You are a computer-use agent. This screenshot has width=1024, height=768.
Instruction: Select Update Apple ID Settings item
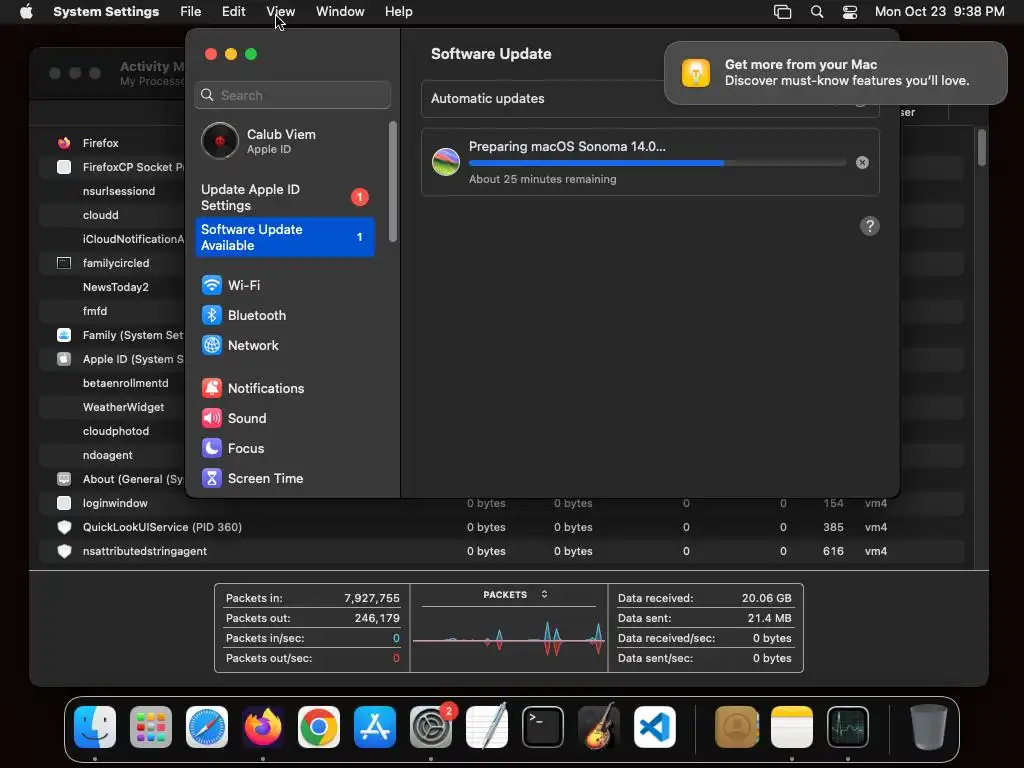click(x=285, y=197)
